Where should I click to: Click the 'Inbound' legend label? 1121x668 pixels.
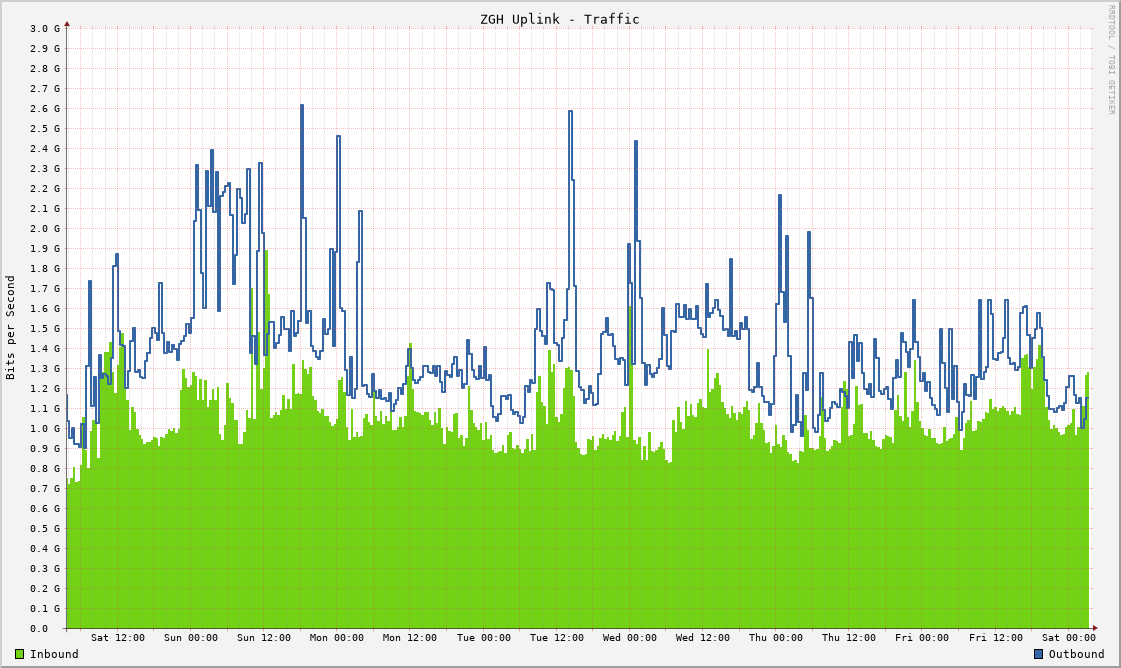point(54,654)
